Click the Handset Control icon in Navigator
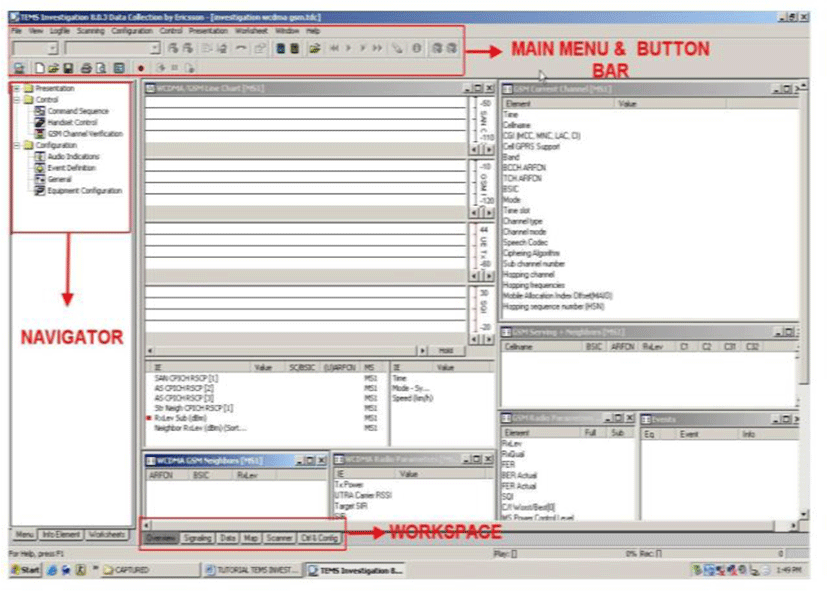This screenshot has width=827, height=591. [x=40, y=122]
